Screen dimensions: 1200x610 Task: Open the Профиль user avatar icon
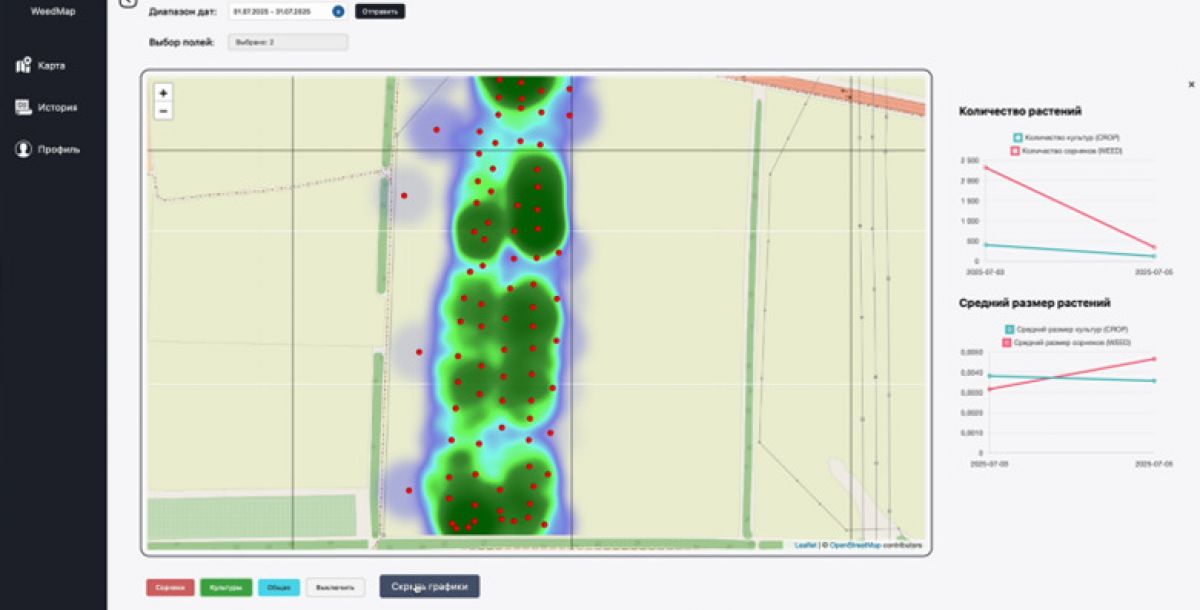pos(24,149)
